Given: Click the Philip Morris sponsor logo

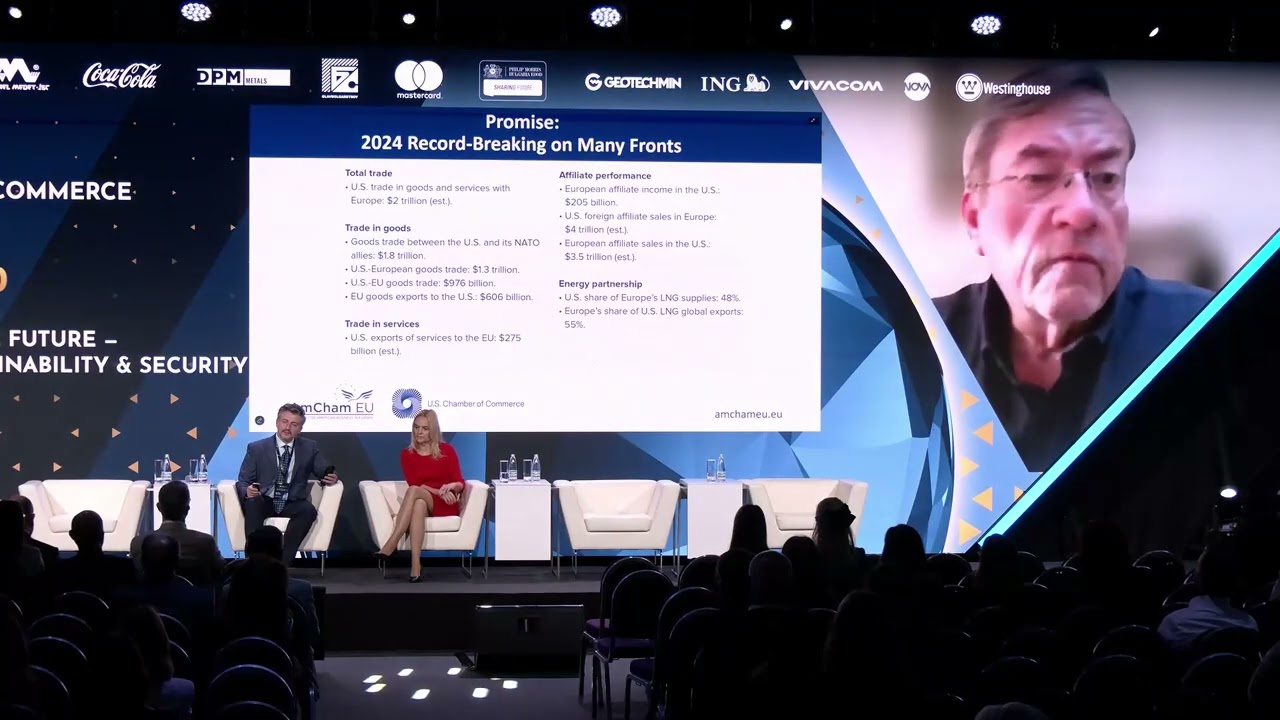Looking at the screenshot, I should pos(512,80).
